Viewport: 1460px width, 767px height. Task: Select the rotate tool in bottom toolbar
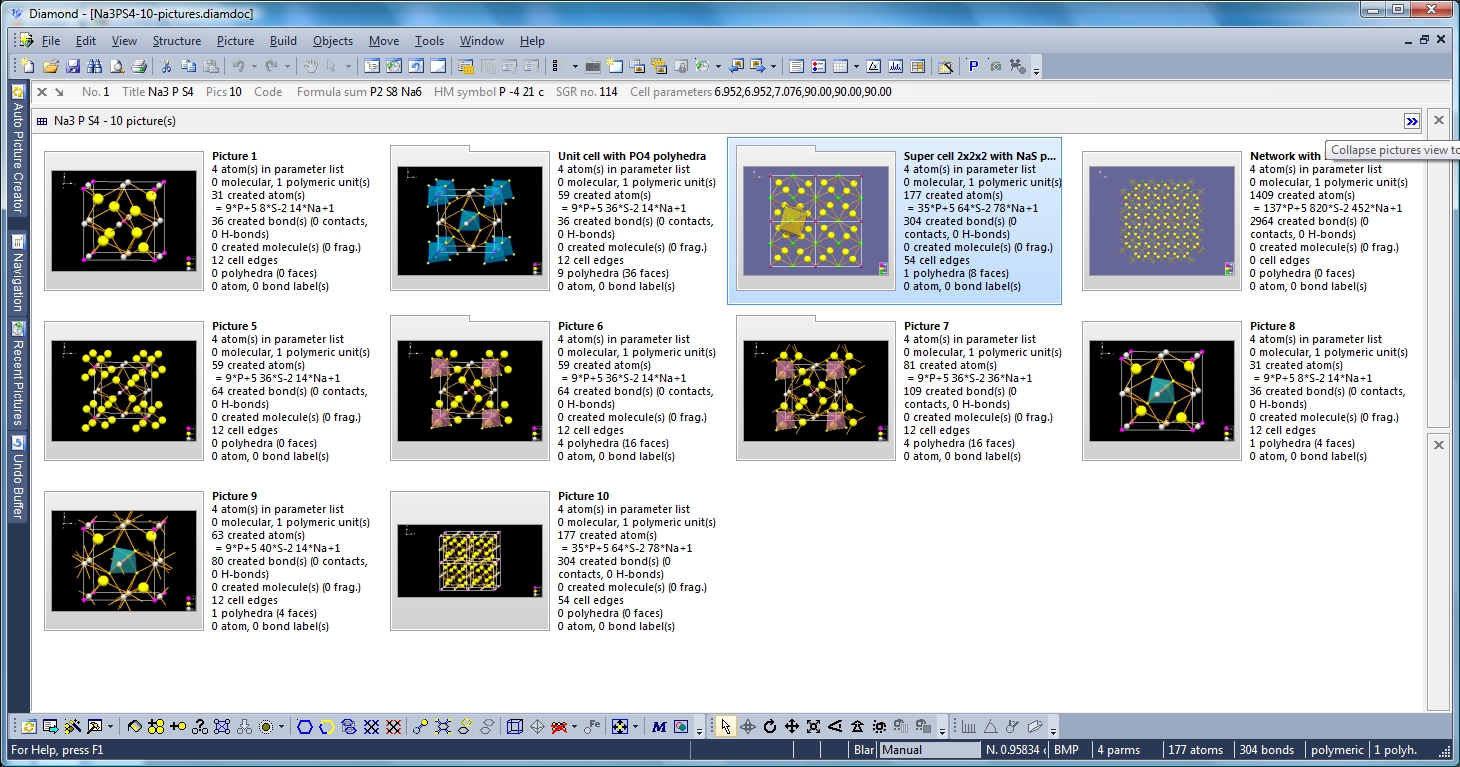tap(770, 727)
